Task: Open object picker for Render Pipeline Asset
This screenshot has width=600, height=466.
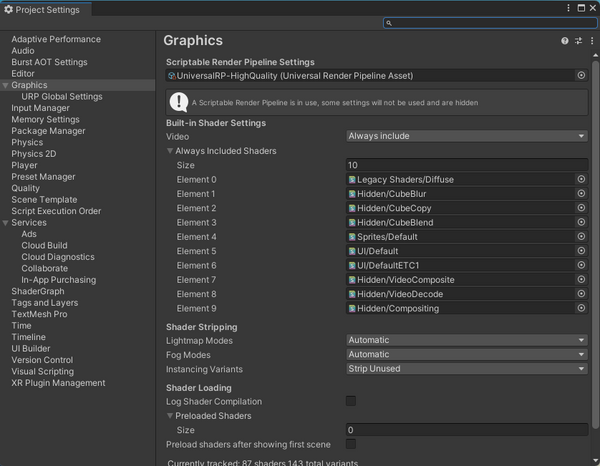Action: click(x=581, y=76)
